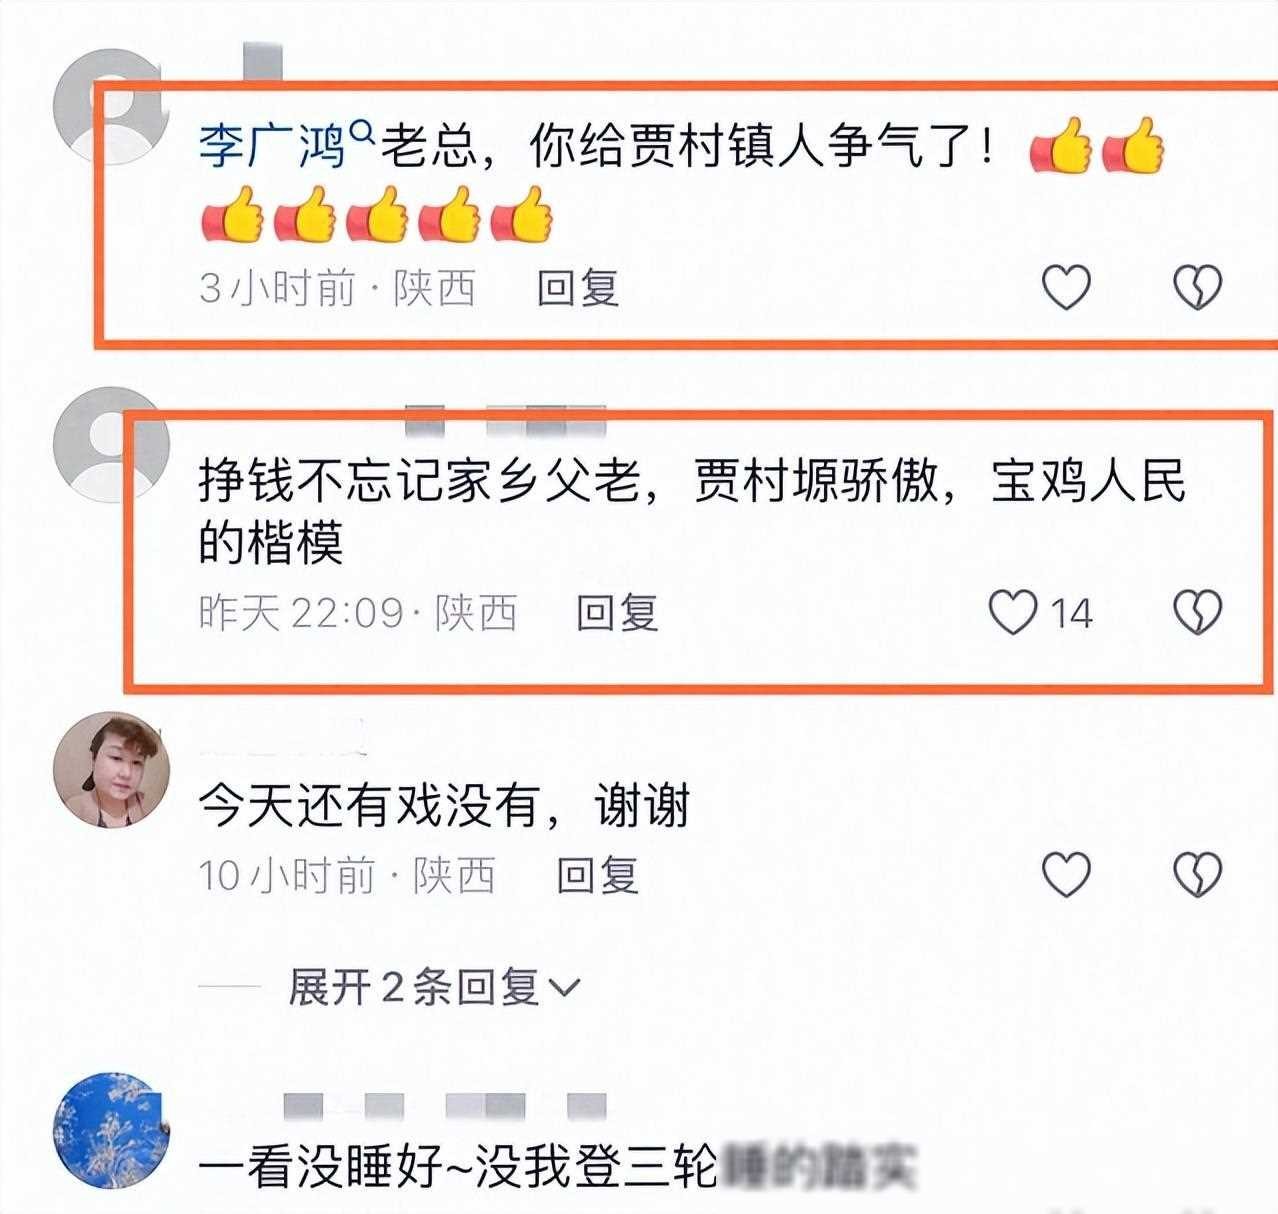
Task: Tap the 14 like count number
Action: [x=1071, y=613]
